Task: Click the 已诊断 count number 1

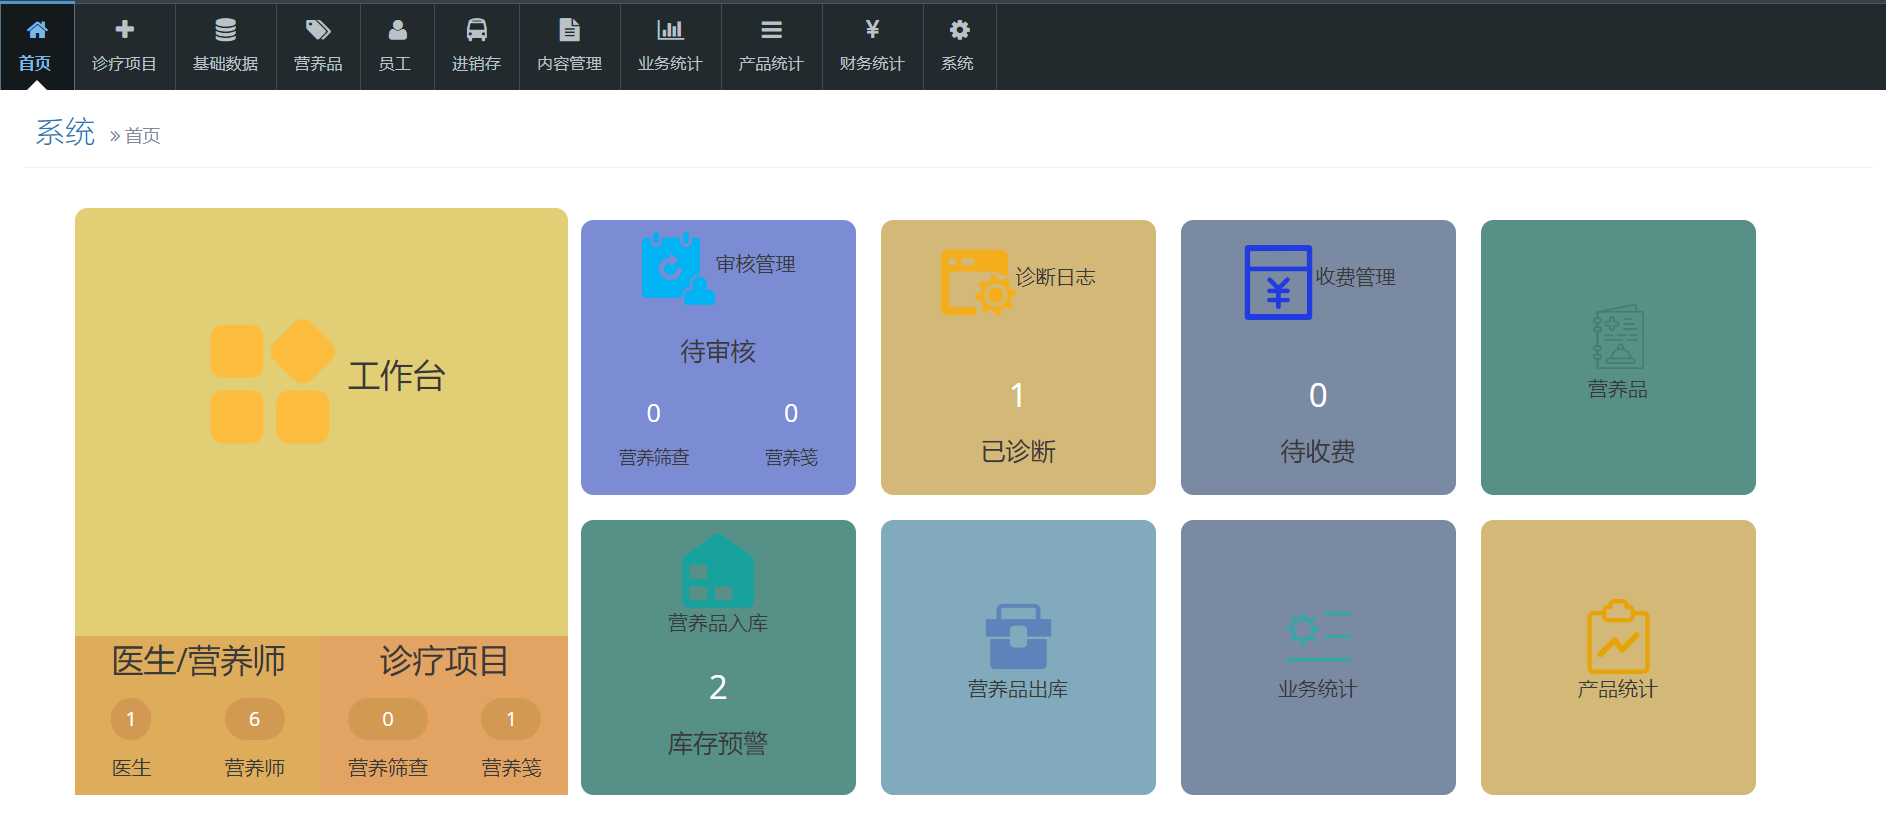Action: [1018, 395]
